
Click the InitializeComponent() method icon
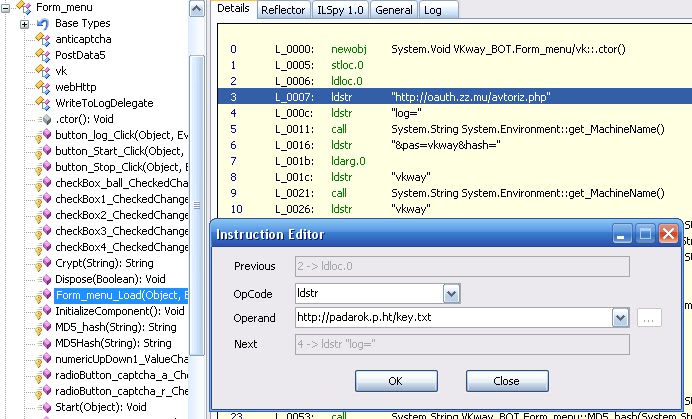pyautogui.click(x=44, y=311)
